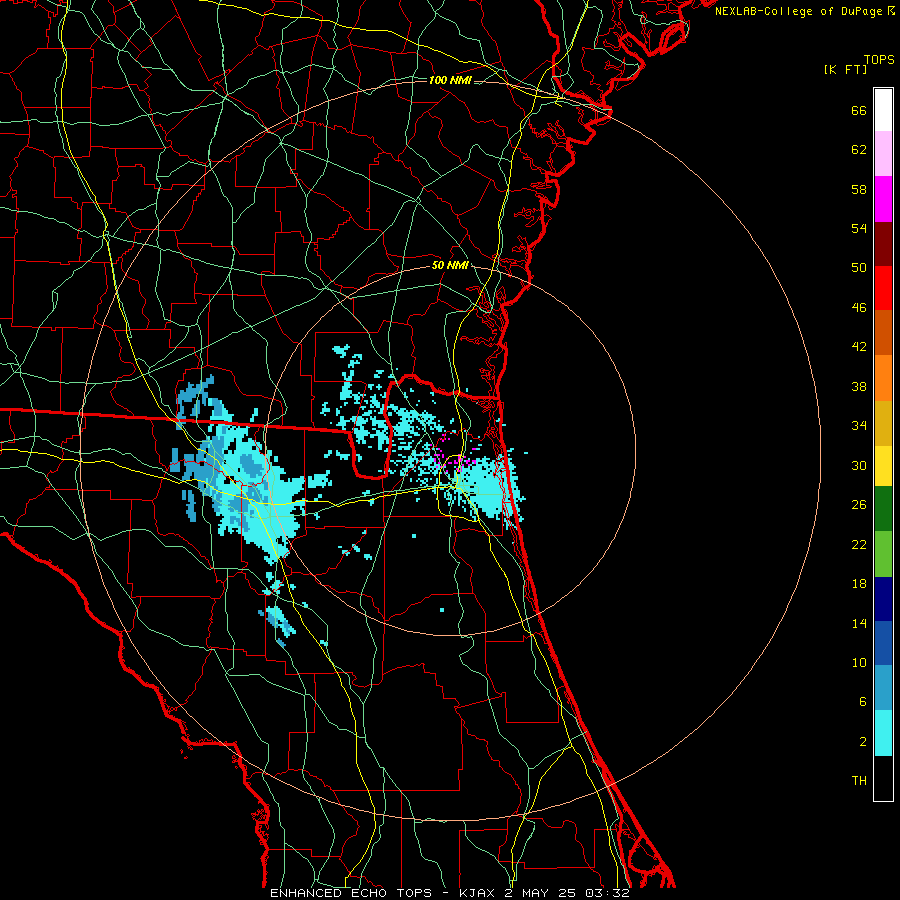Click the '[K FT]' units label

[x=845, y=69]
